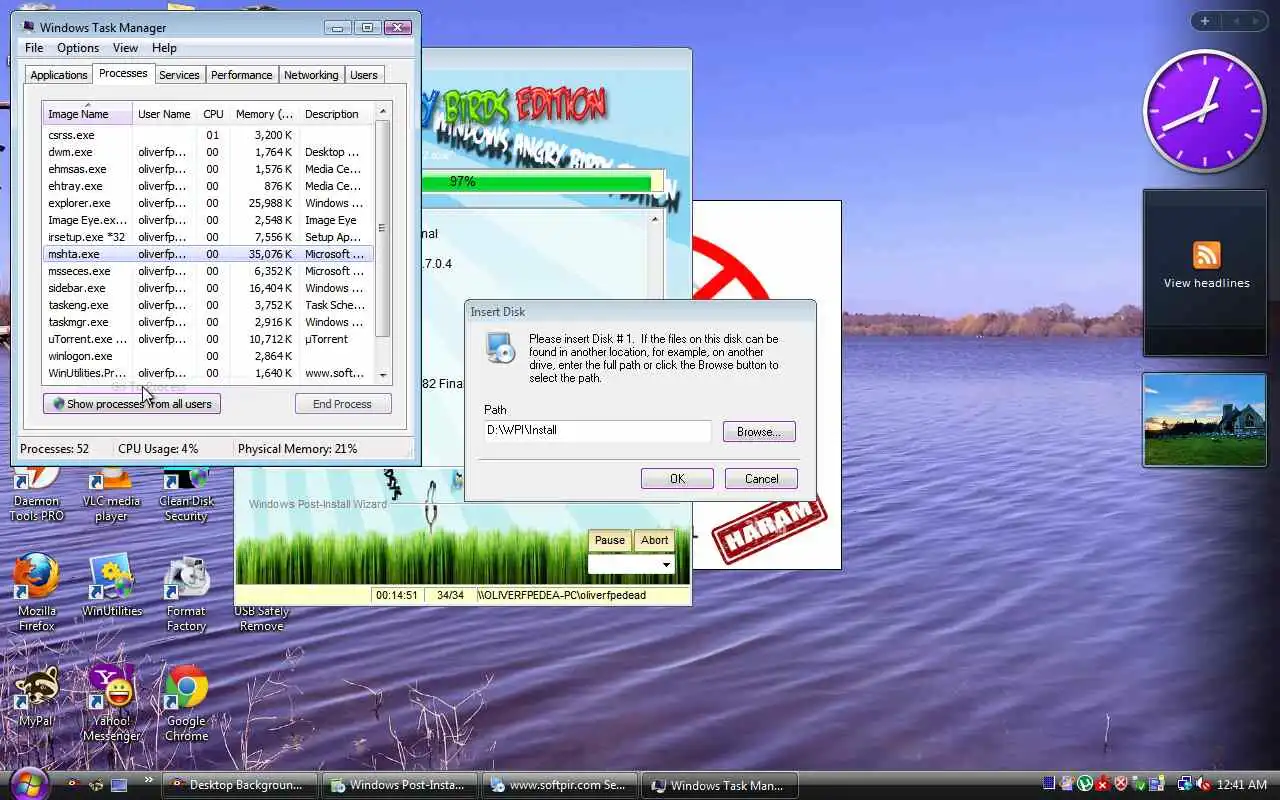
Task: Click OK in the Insert Disk dialog
Action: (677, 479)
